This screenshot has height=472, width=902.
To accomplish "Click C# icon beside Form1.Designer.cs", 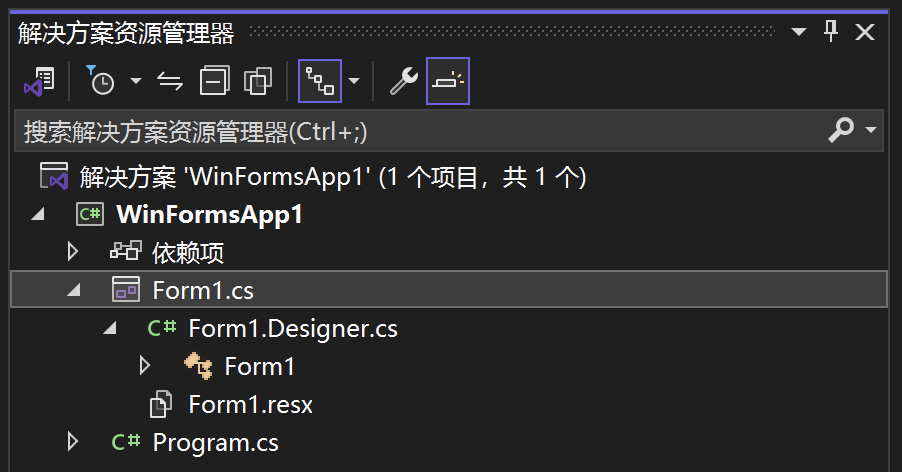I will [162, 328].
